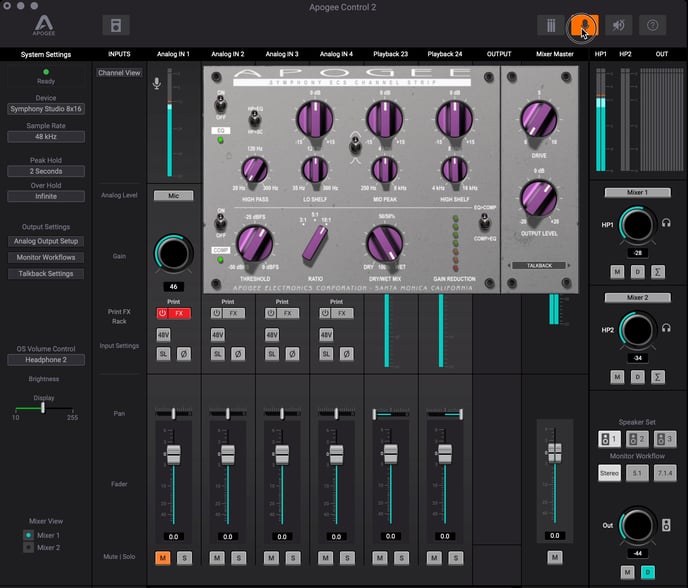Open Monitor Workflows settings
The width and height of the screenshot is (688, 588).
pyautogui.click(x=46, y=257)
